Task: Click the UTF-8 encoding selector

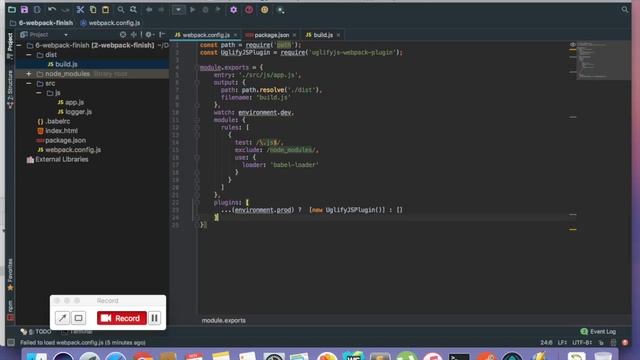Action: click(582, 342)
